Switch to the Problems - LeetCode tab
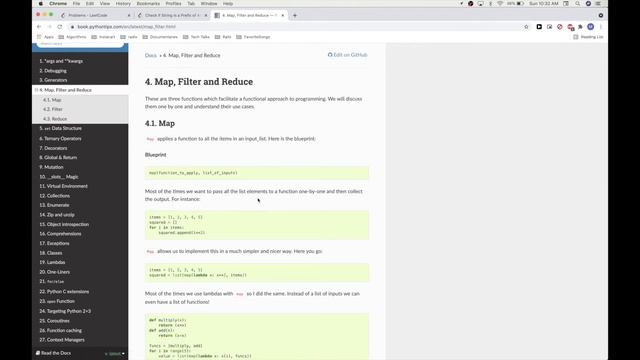 [95, 16]
